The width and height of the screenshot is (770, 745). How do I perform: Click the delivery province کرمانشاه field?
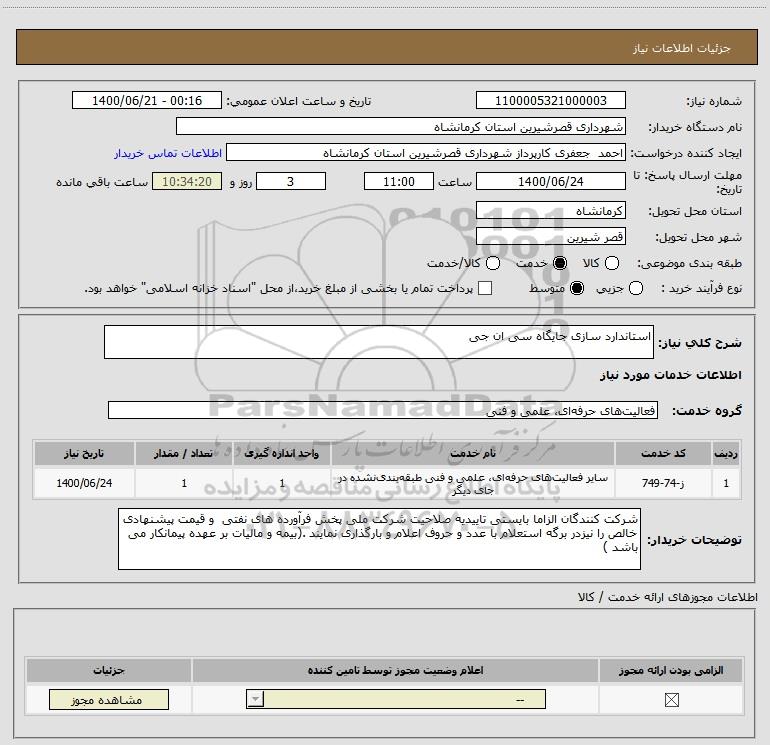click(550, 211)
